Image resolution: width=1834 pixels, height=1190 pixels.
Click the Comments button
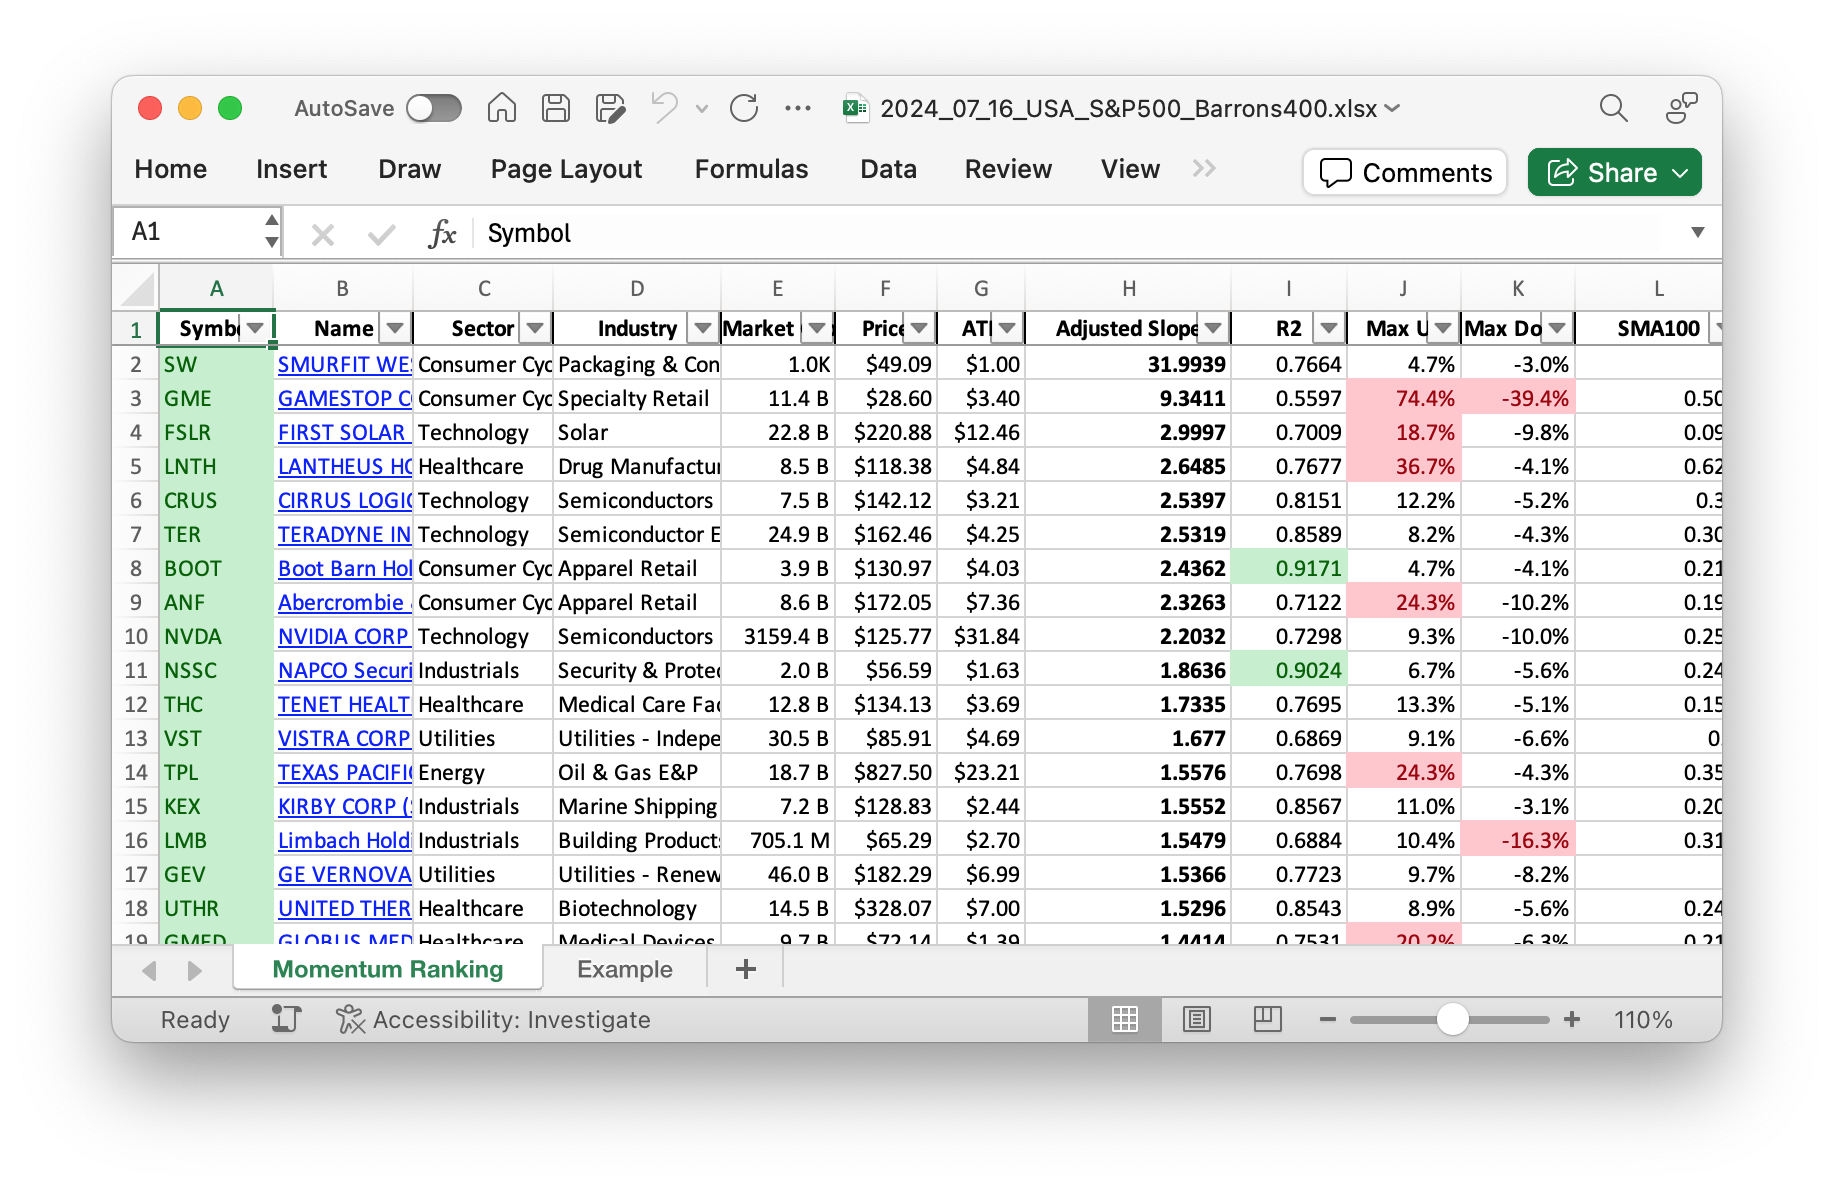(x=1405, y=172)
